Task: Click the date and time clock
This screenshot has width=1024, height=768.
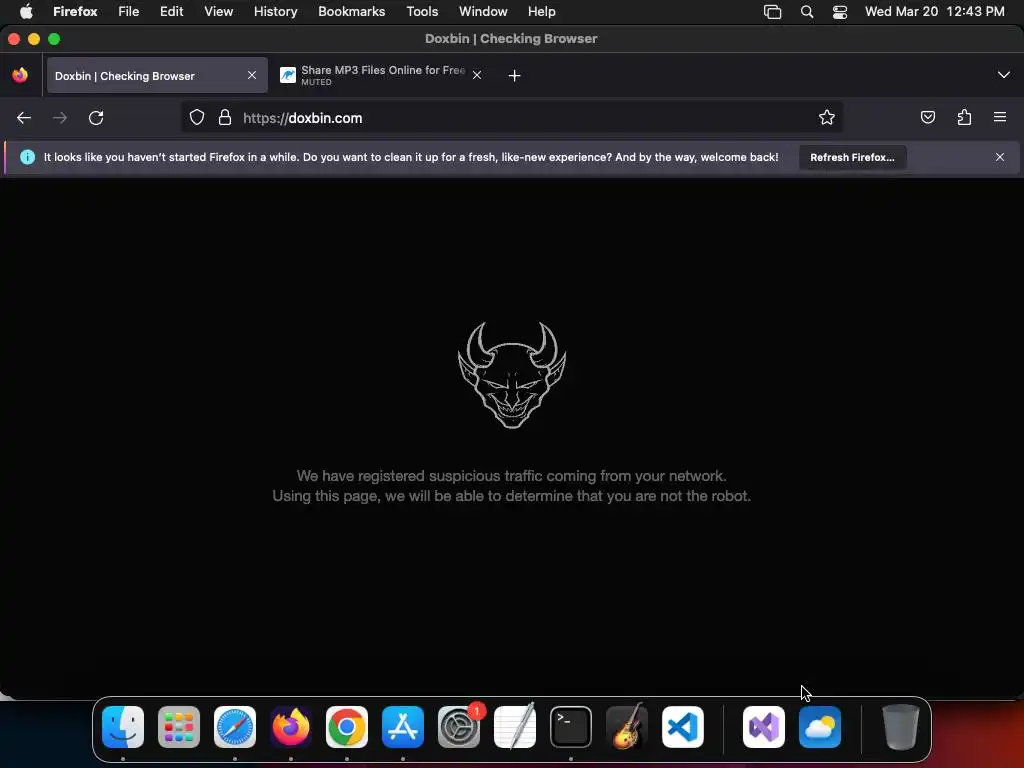Action: click(x=935, y=11)
